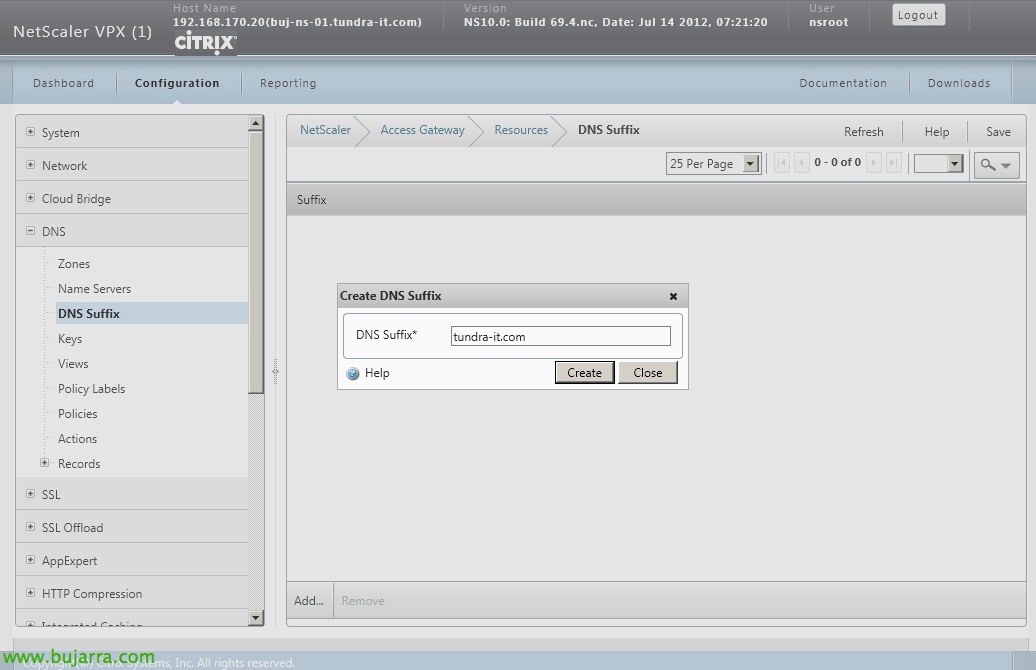This screenshot has height=670, width=1036.
Task: Go to next page arrow
Action: click(873, 163)
